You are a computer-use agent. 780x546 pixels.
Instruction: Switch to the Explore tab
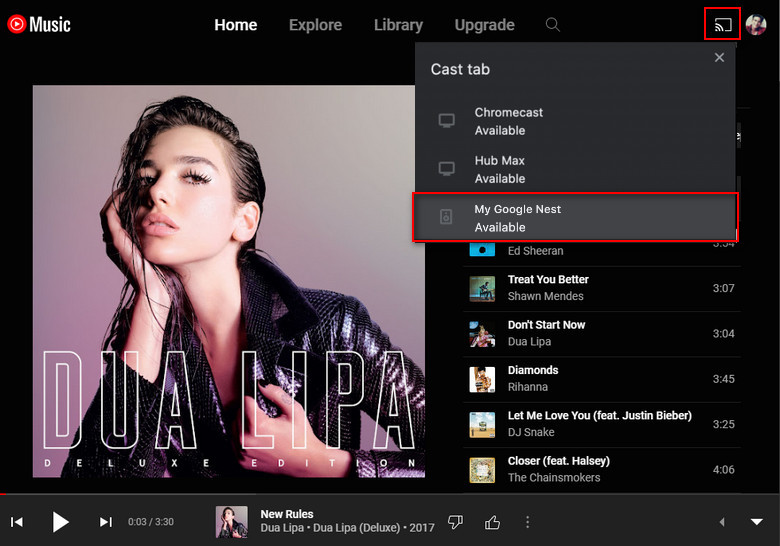(x=315, y=25)
